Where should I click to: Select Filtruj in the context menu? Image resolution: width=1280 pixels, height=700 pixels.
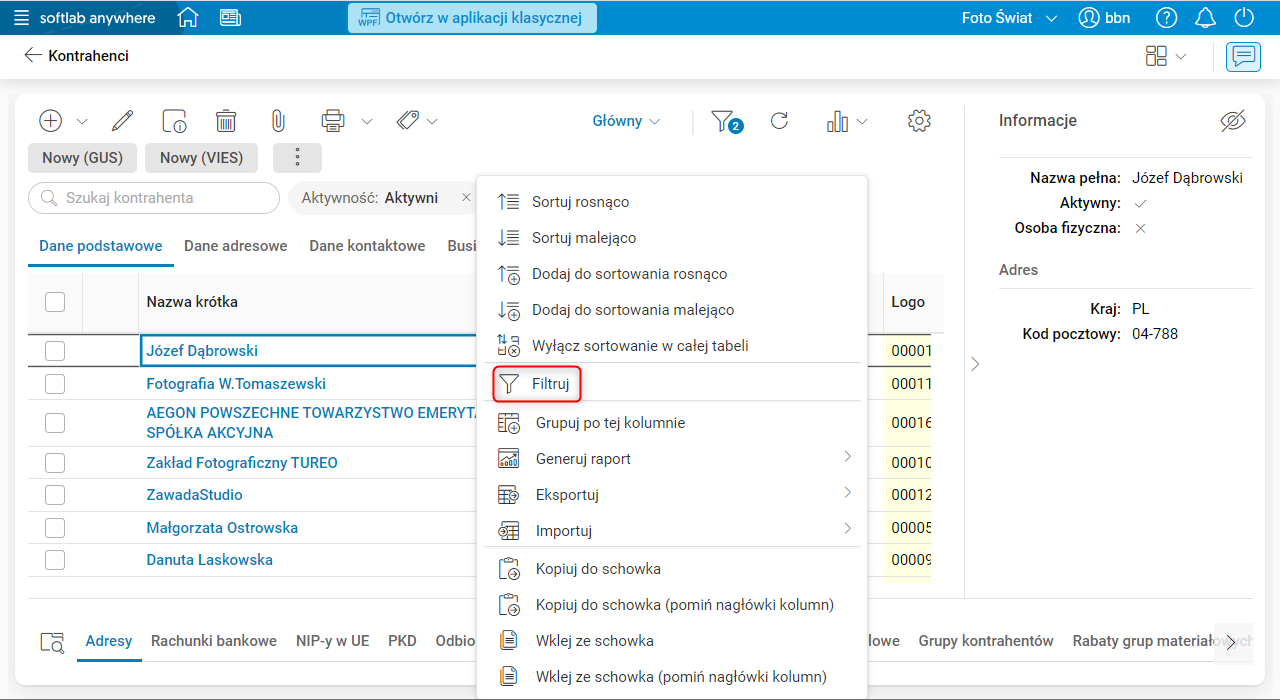[672, 384]
